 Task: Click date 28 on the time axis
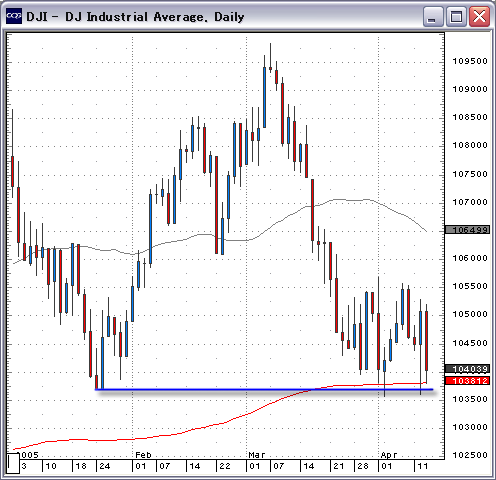click(x=363, y=466)
